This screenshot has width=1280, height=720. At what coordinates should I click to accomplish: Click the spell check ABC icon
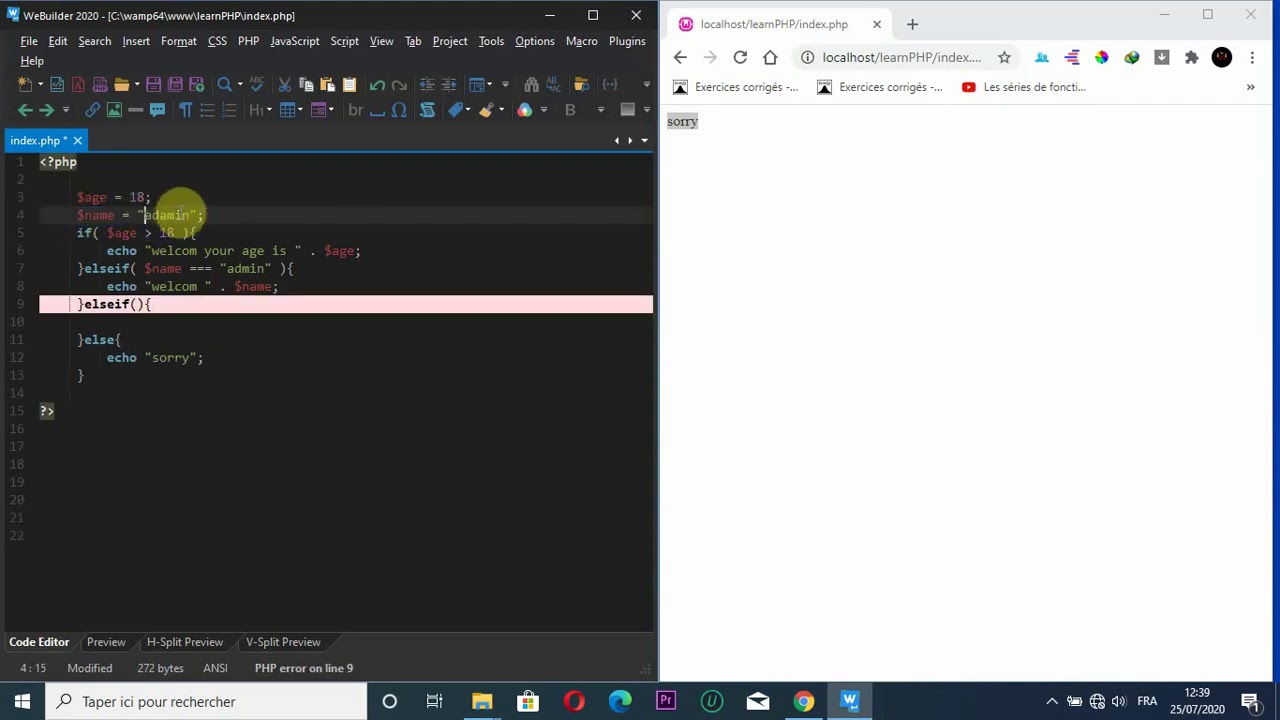pos(256,84)
